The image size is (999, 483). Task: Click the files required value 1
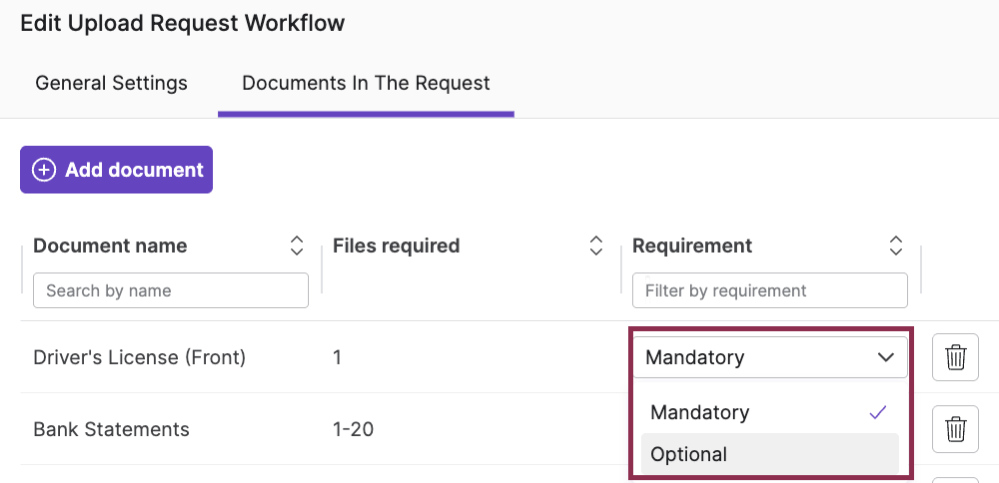pyautogui.click(x=337, y=357)
